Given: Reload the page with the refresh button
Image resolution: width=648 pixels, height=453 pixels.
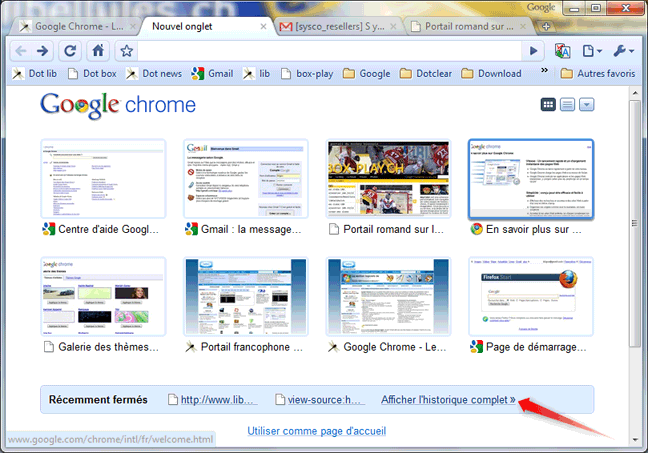Looking at the screenshot, I should click(70, 51).
